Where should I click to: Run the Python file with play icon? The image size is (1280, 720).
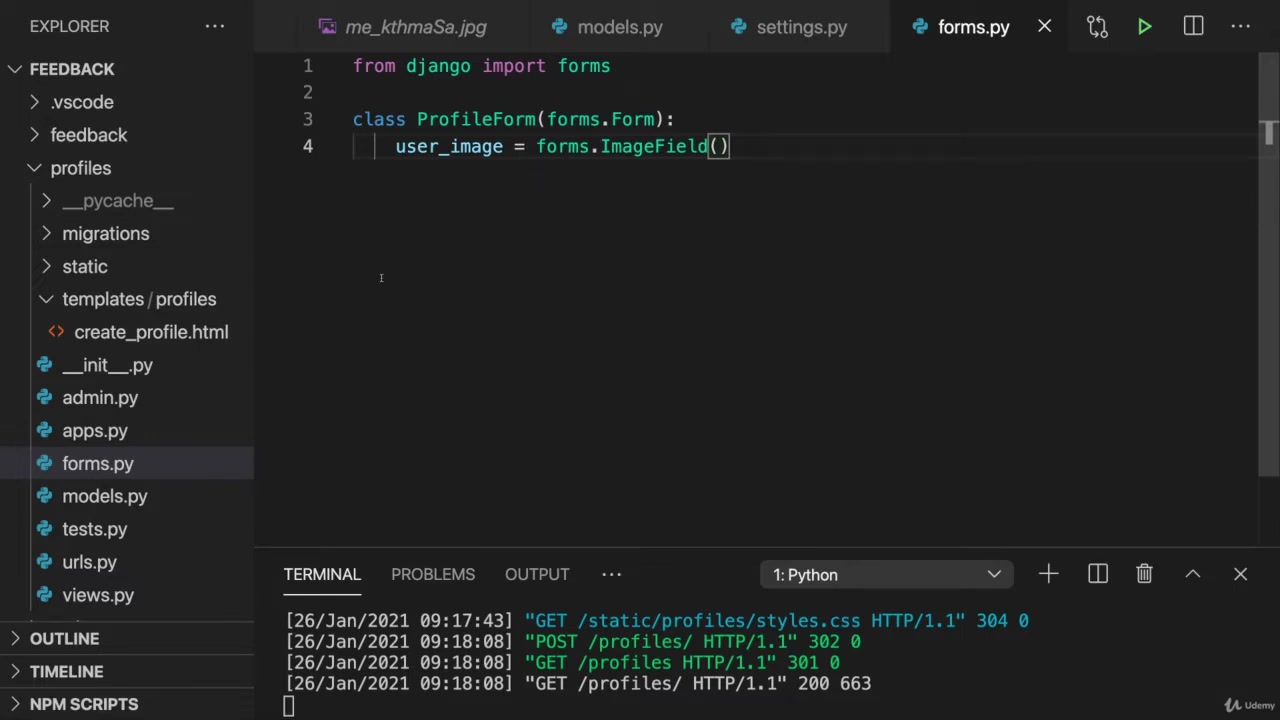pos(1144,27)
